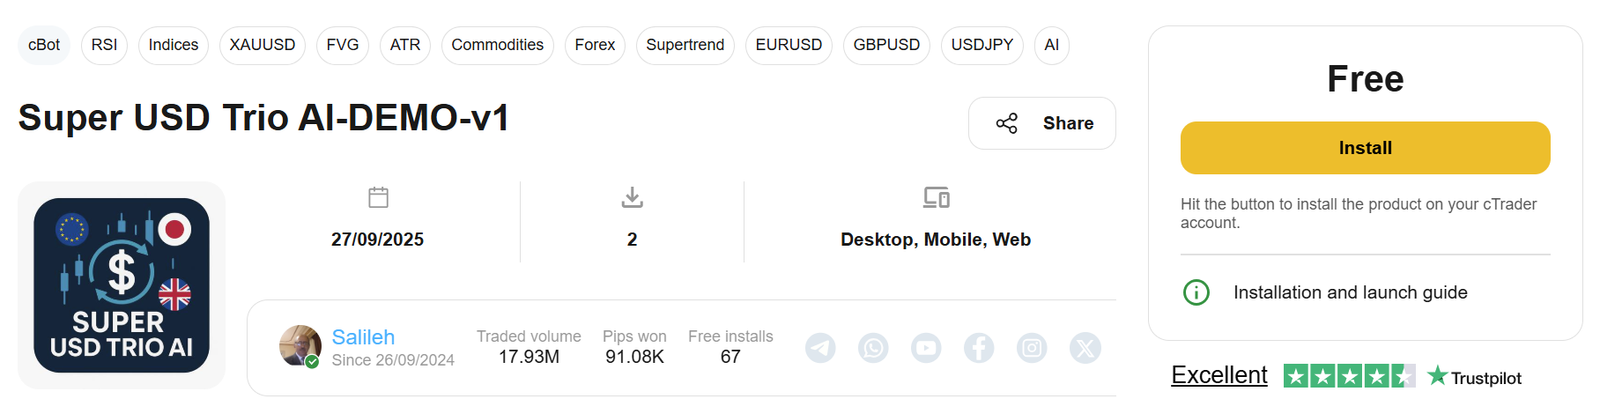Select the cBot tag

tap(44, 45)
